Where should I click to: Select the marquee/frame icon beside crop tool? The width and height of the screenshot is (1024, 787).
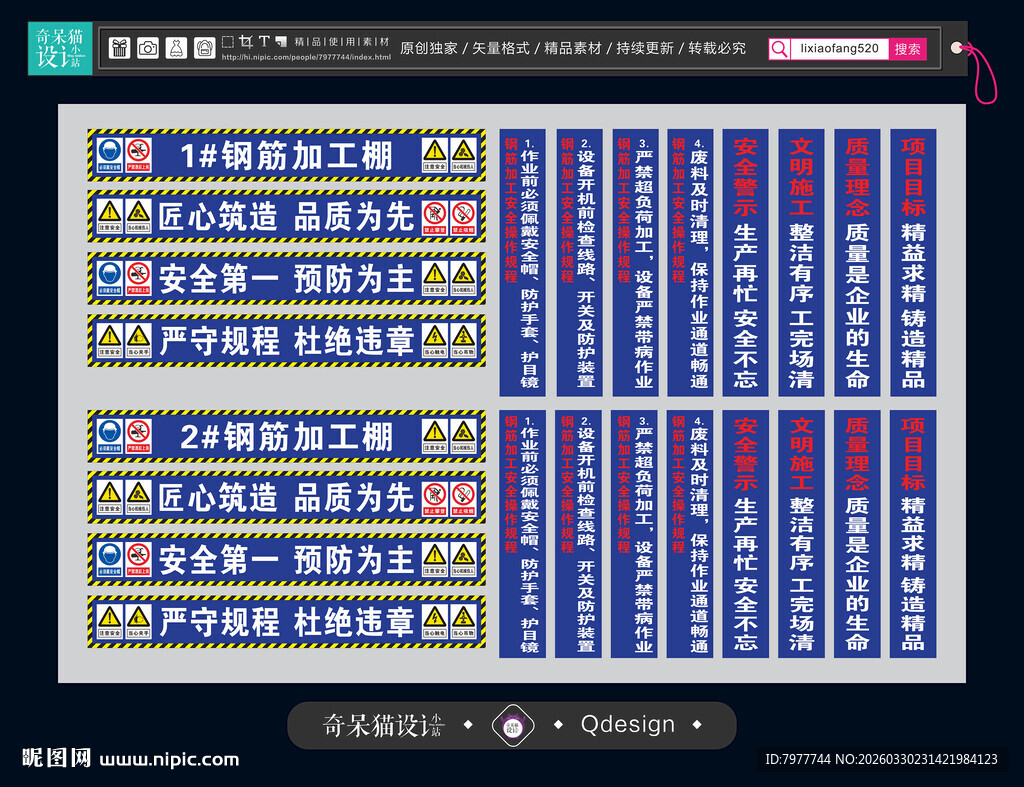click(227, 42)
